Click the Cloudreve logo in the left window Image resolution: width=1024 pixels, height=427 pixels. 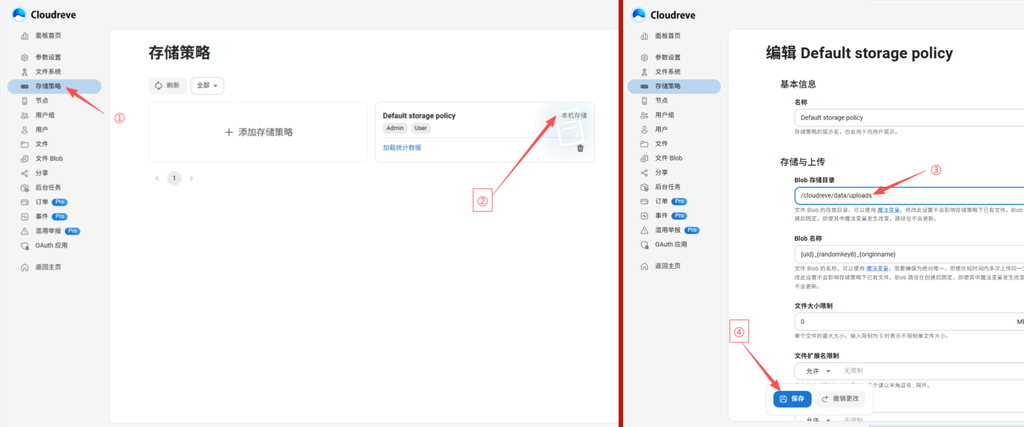pyautogui.click(x=43, y=14)
